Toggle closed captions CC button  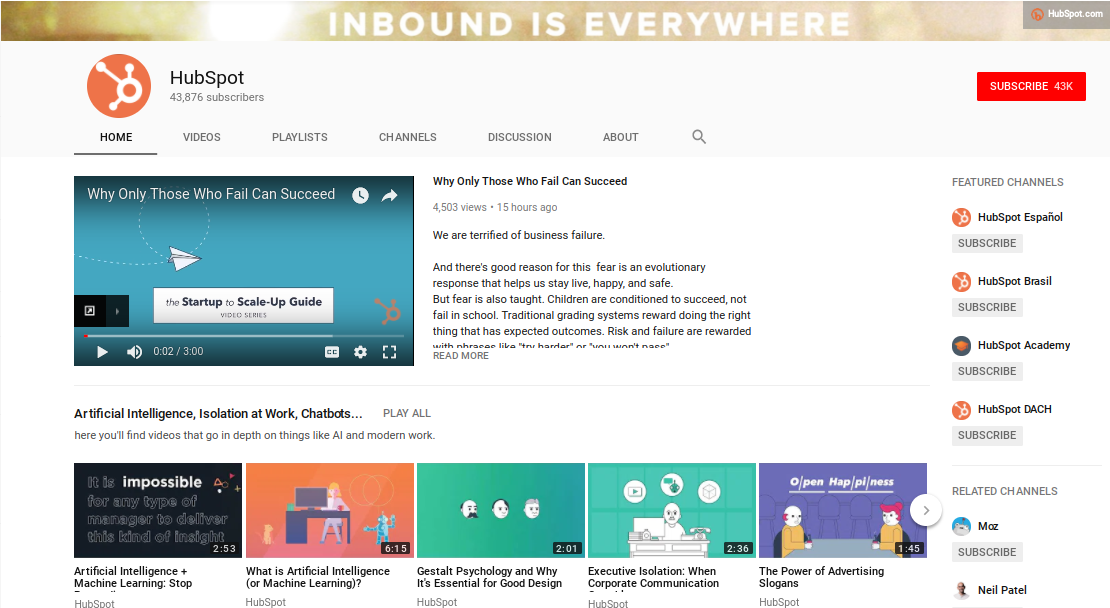coord(332,352)
